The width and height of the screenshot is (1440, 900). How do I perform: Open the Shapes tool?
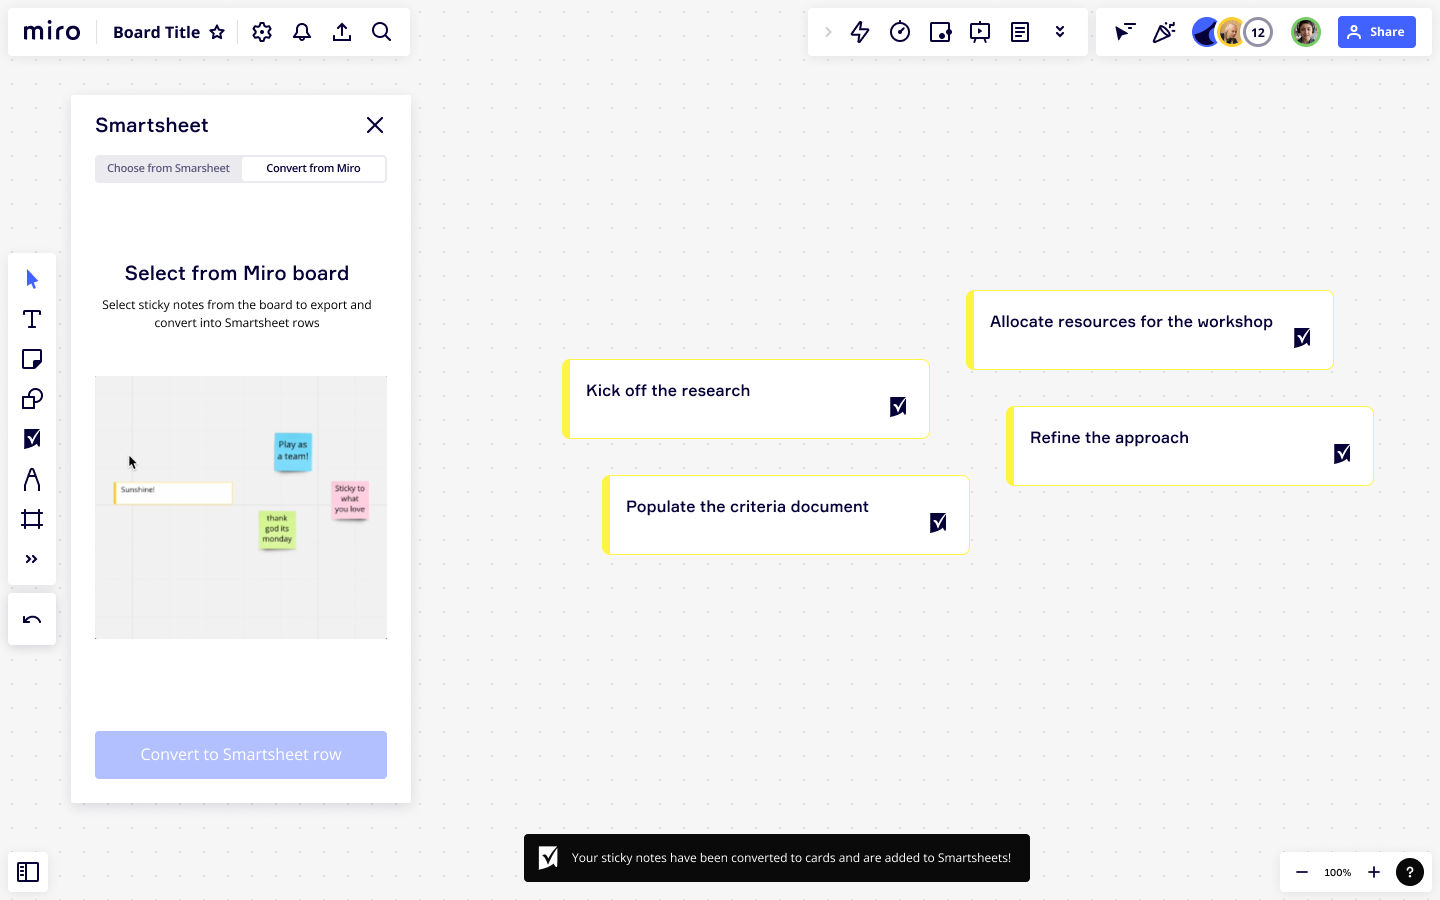[x=32, y=399]
